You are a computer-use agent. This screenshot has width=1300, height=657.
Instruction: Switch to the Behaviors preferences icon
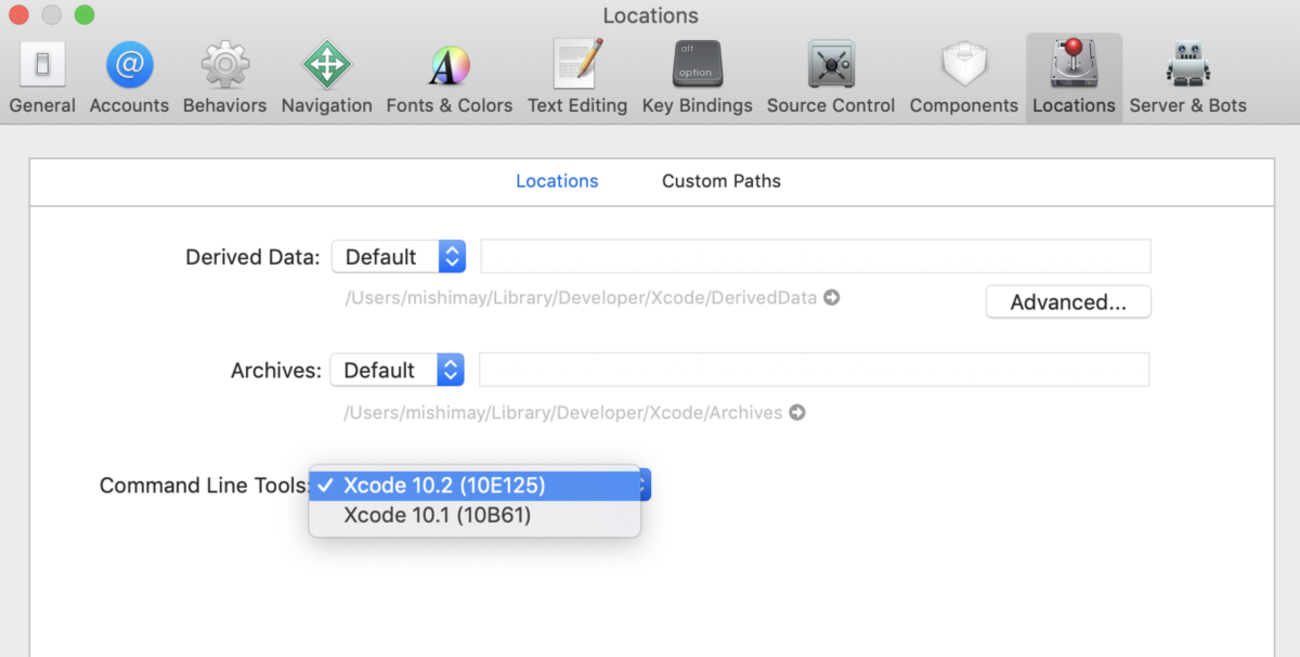pos(224,78)
